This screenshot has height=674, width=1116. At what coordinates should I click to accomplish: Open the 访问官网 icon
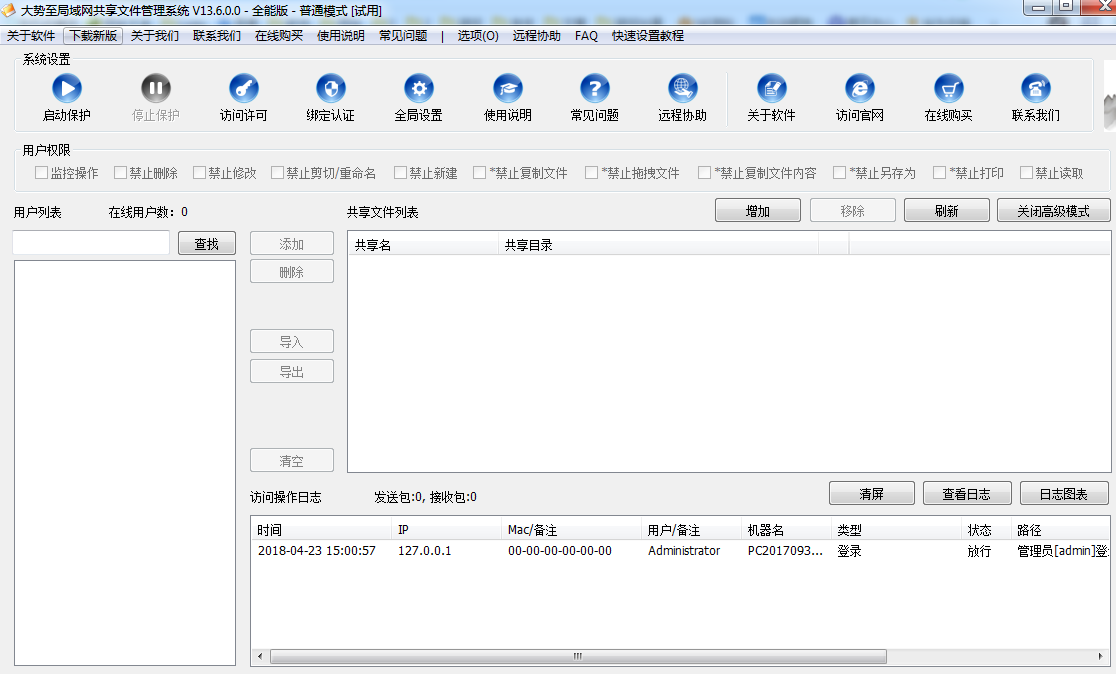point(859,89)
